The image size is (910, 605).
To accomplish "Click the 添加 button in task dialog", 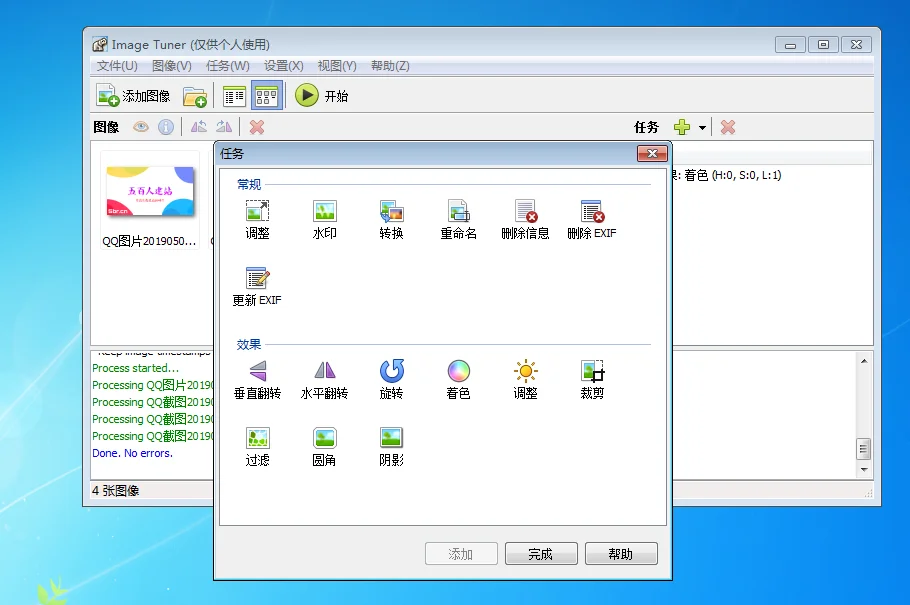I will point(461,554).
